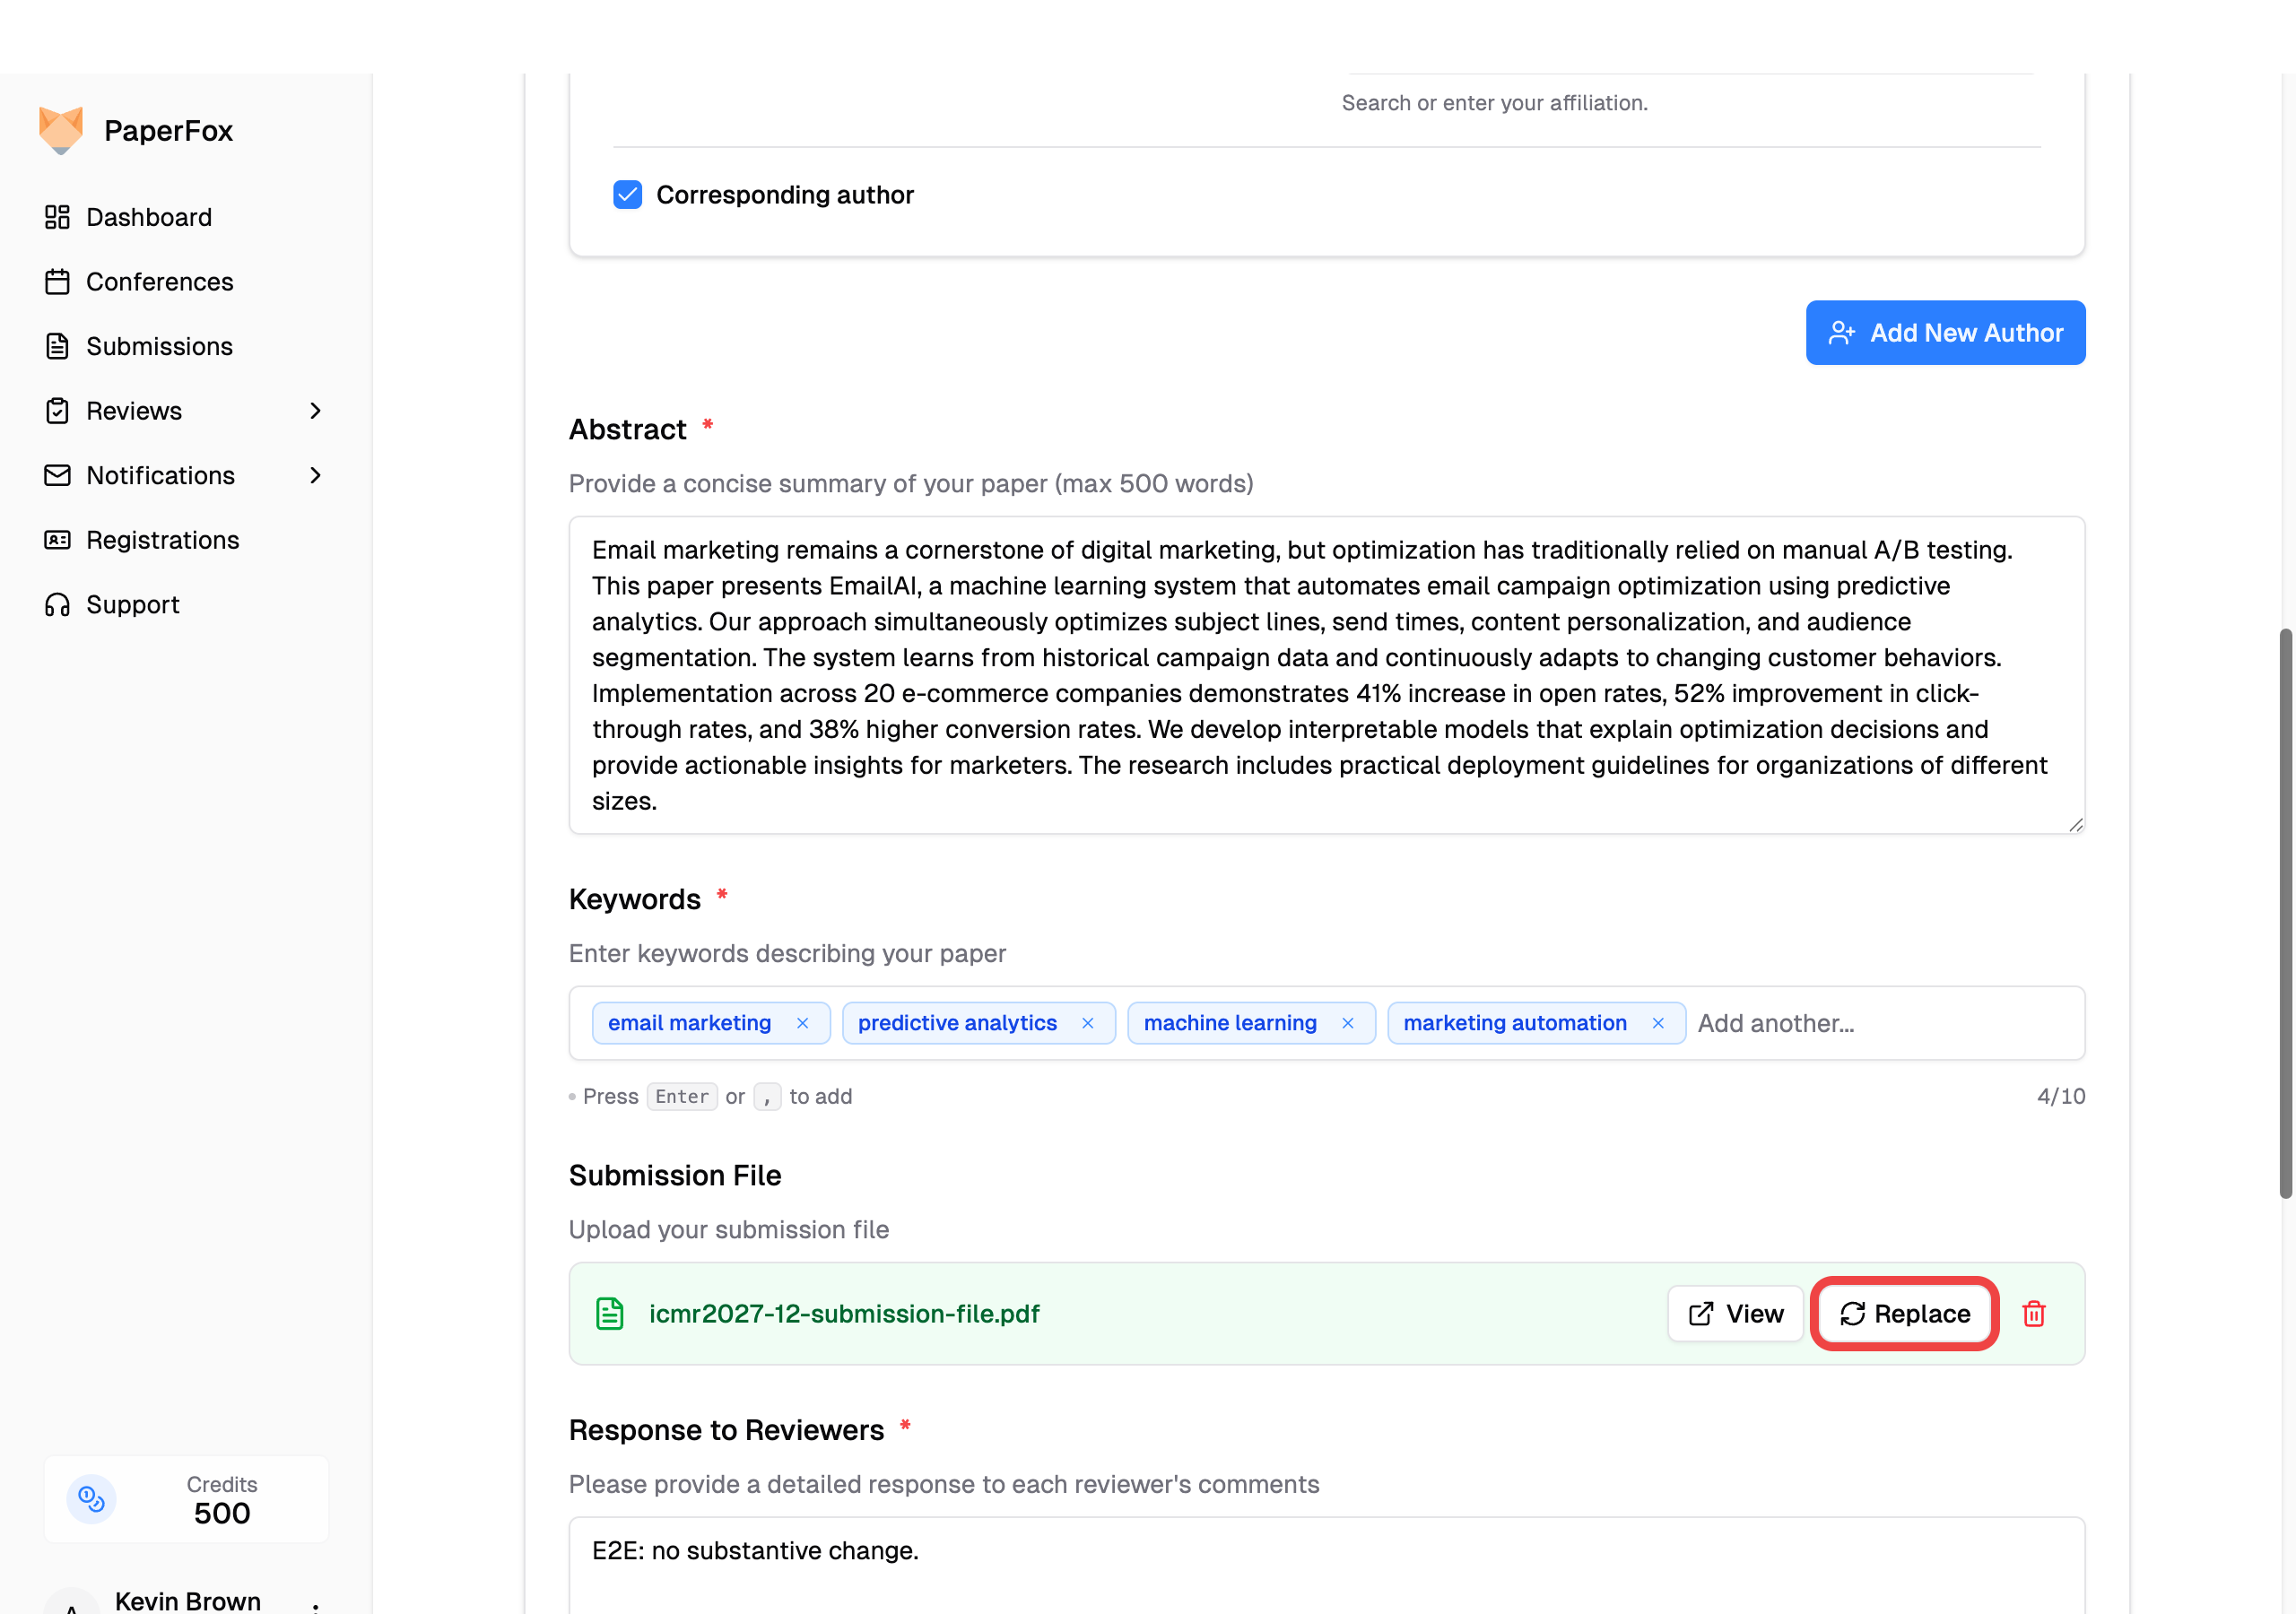Remove the machine learning keyword tag

(x=1347, y=1023)
